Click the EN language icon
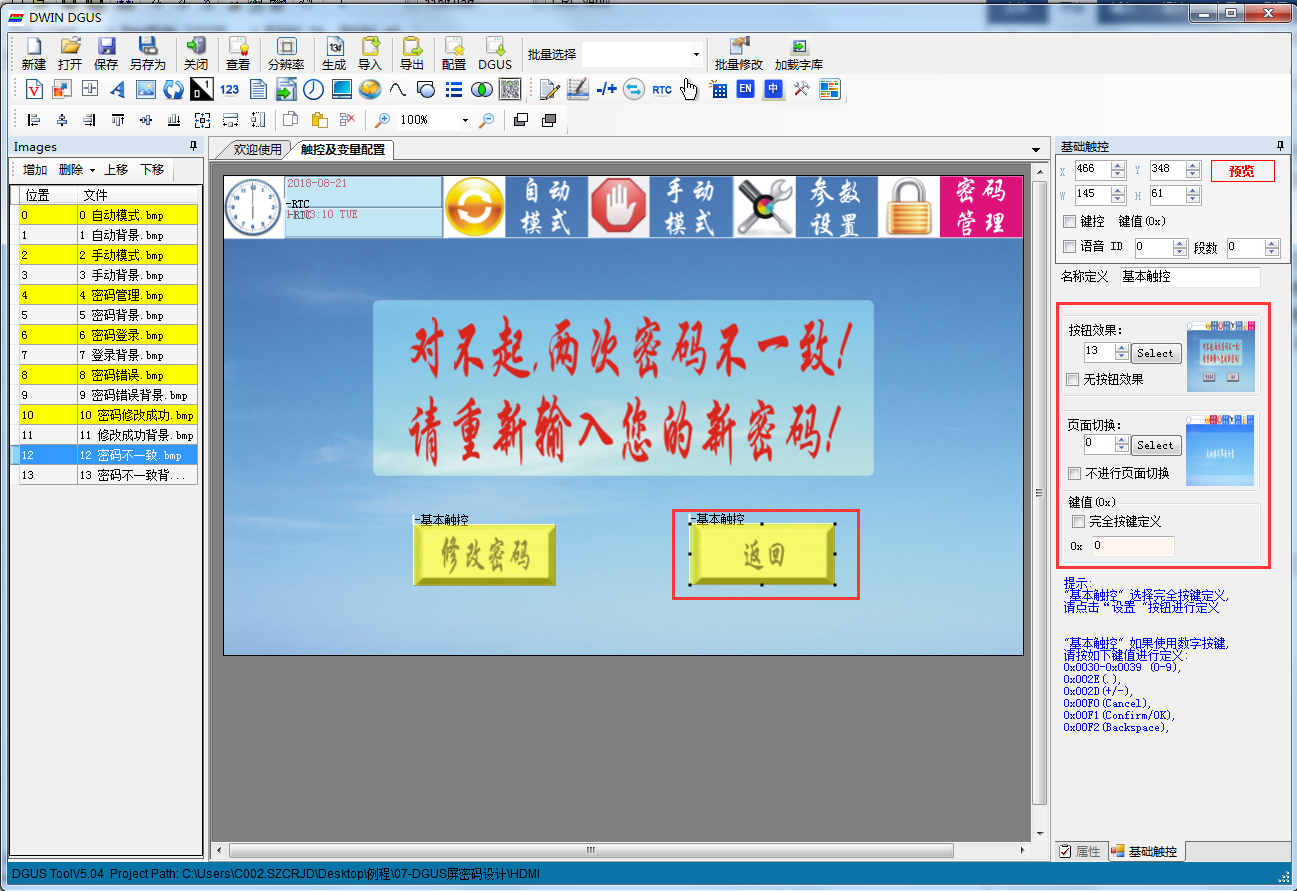1297x891 pixels. (x=746, y=90)
